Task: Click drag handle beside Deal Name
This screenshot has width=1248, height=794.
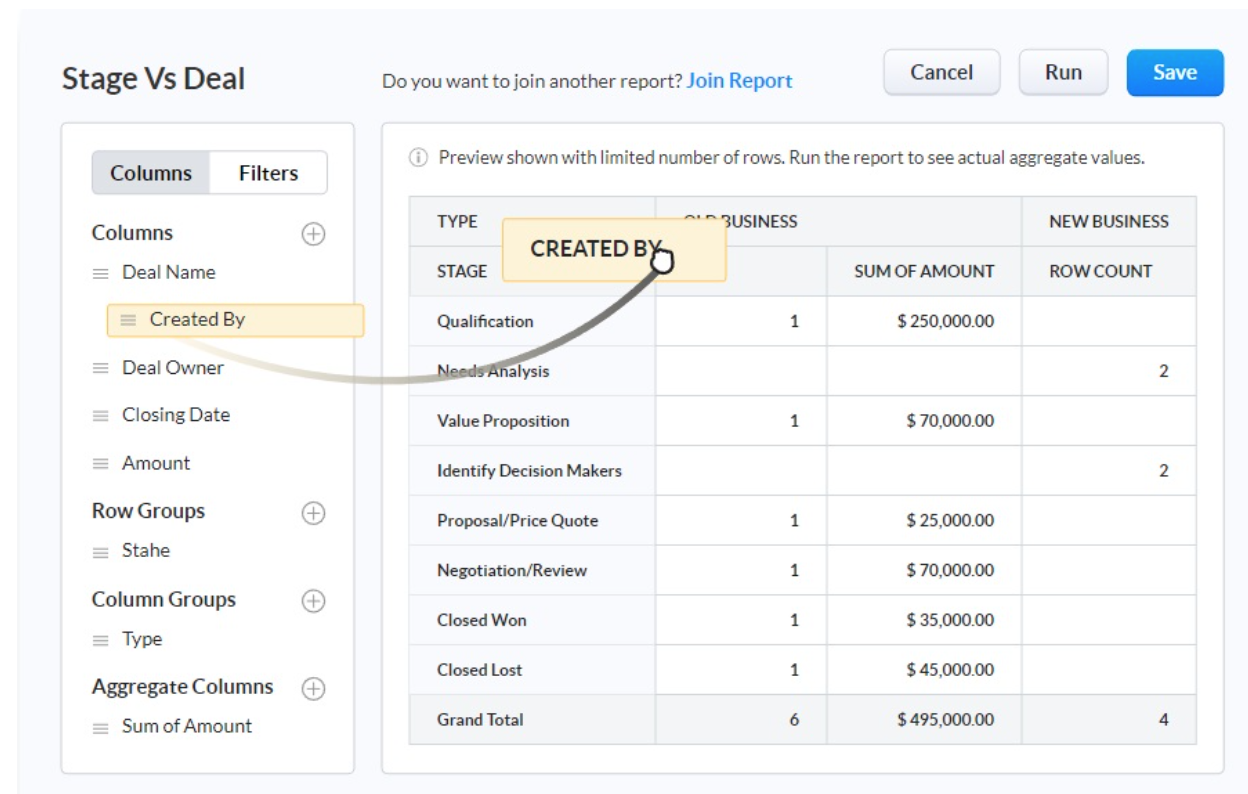Action: 101,273
